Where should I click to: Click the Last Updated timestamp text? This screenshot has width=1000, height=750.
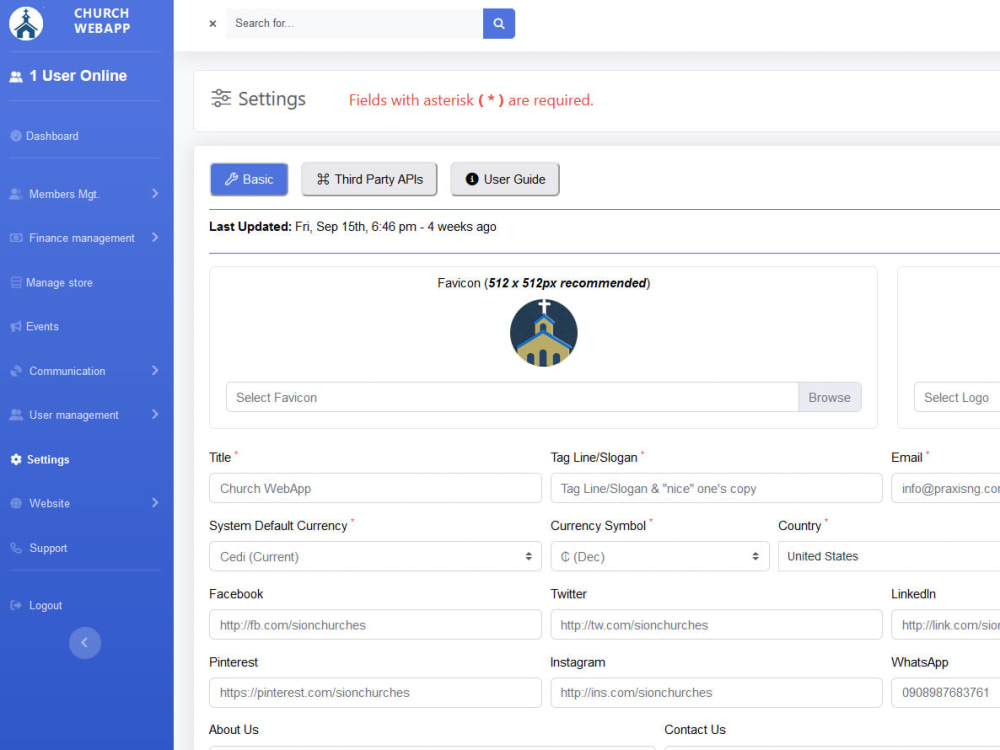(353, 227)
